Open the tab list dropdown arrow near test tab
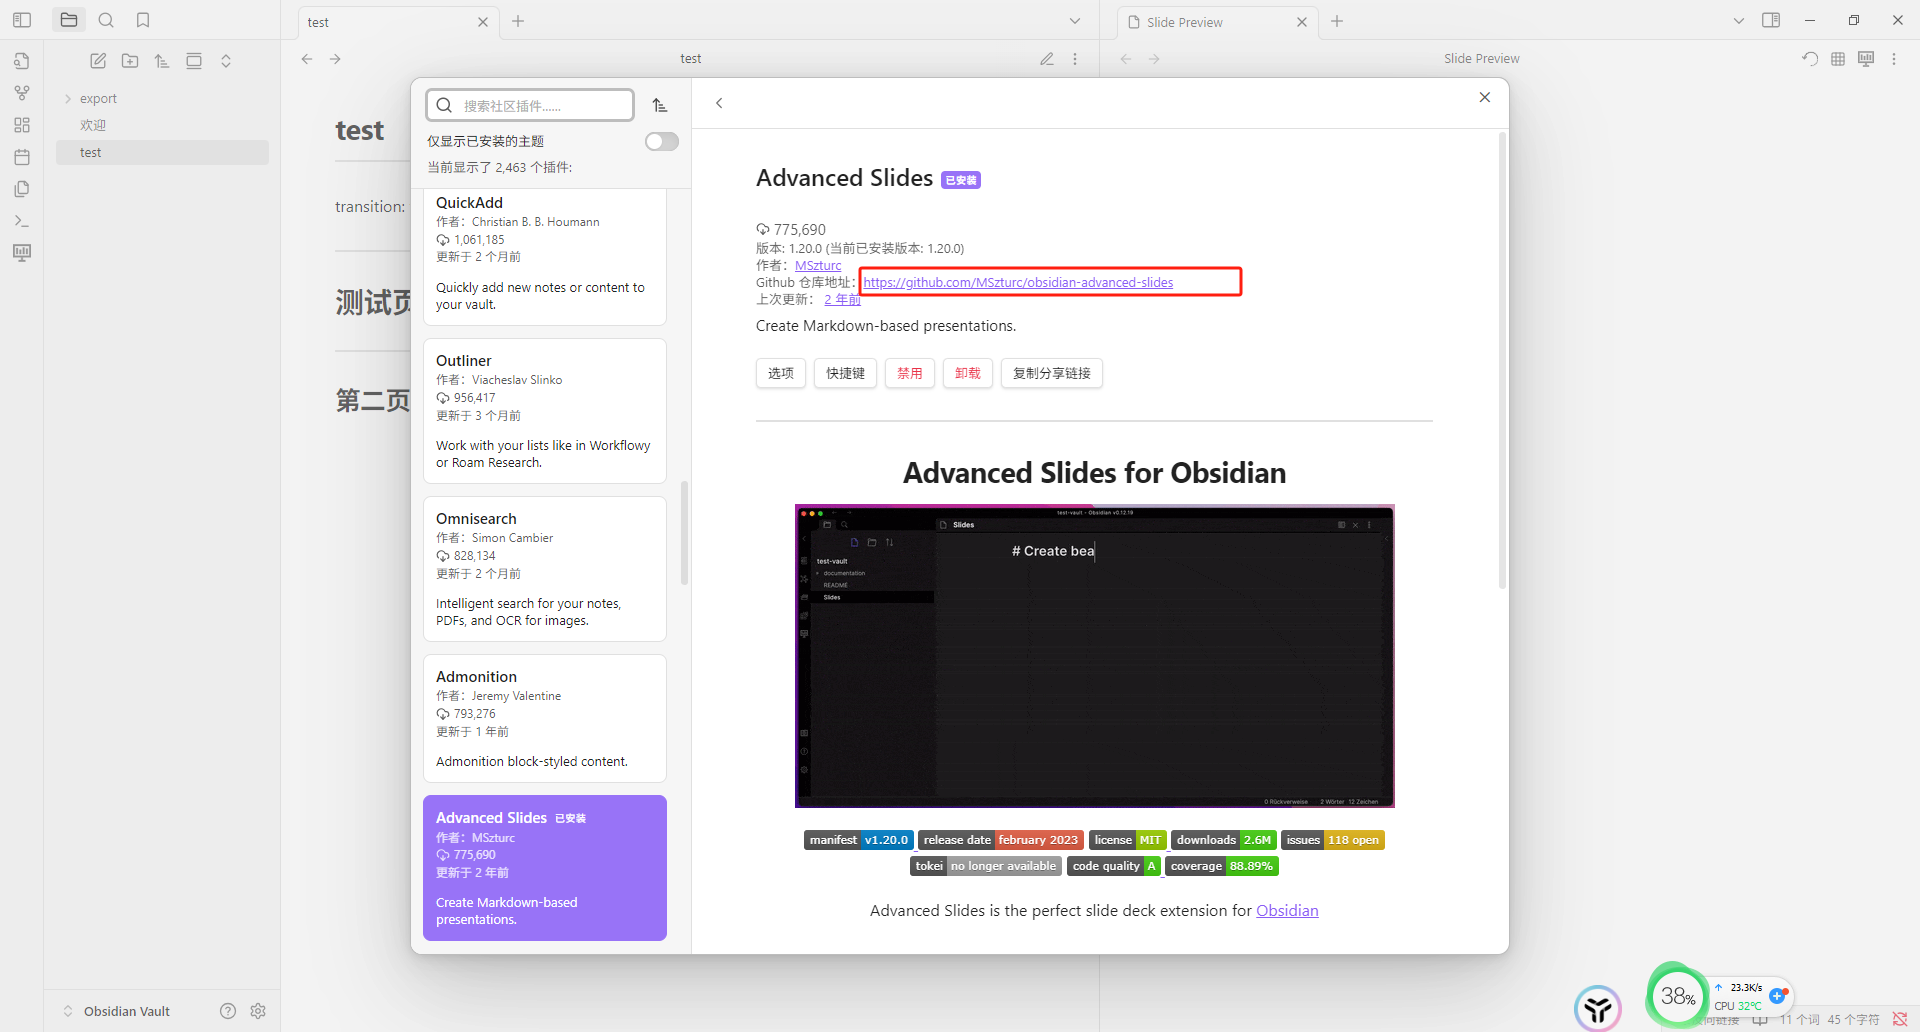 (x=1074, y=20)
